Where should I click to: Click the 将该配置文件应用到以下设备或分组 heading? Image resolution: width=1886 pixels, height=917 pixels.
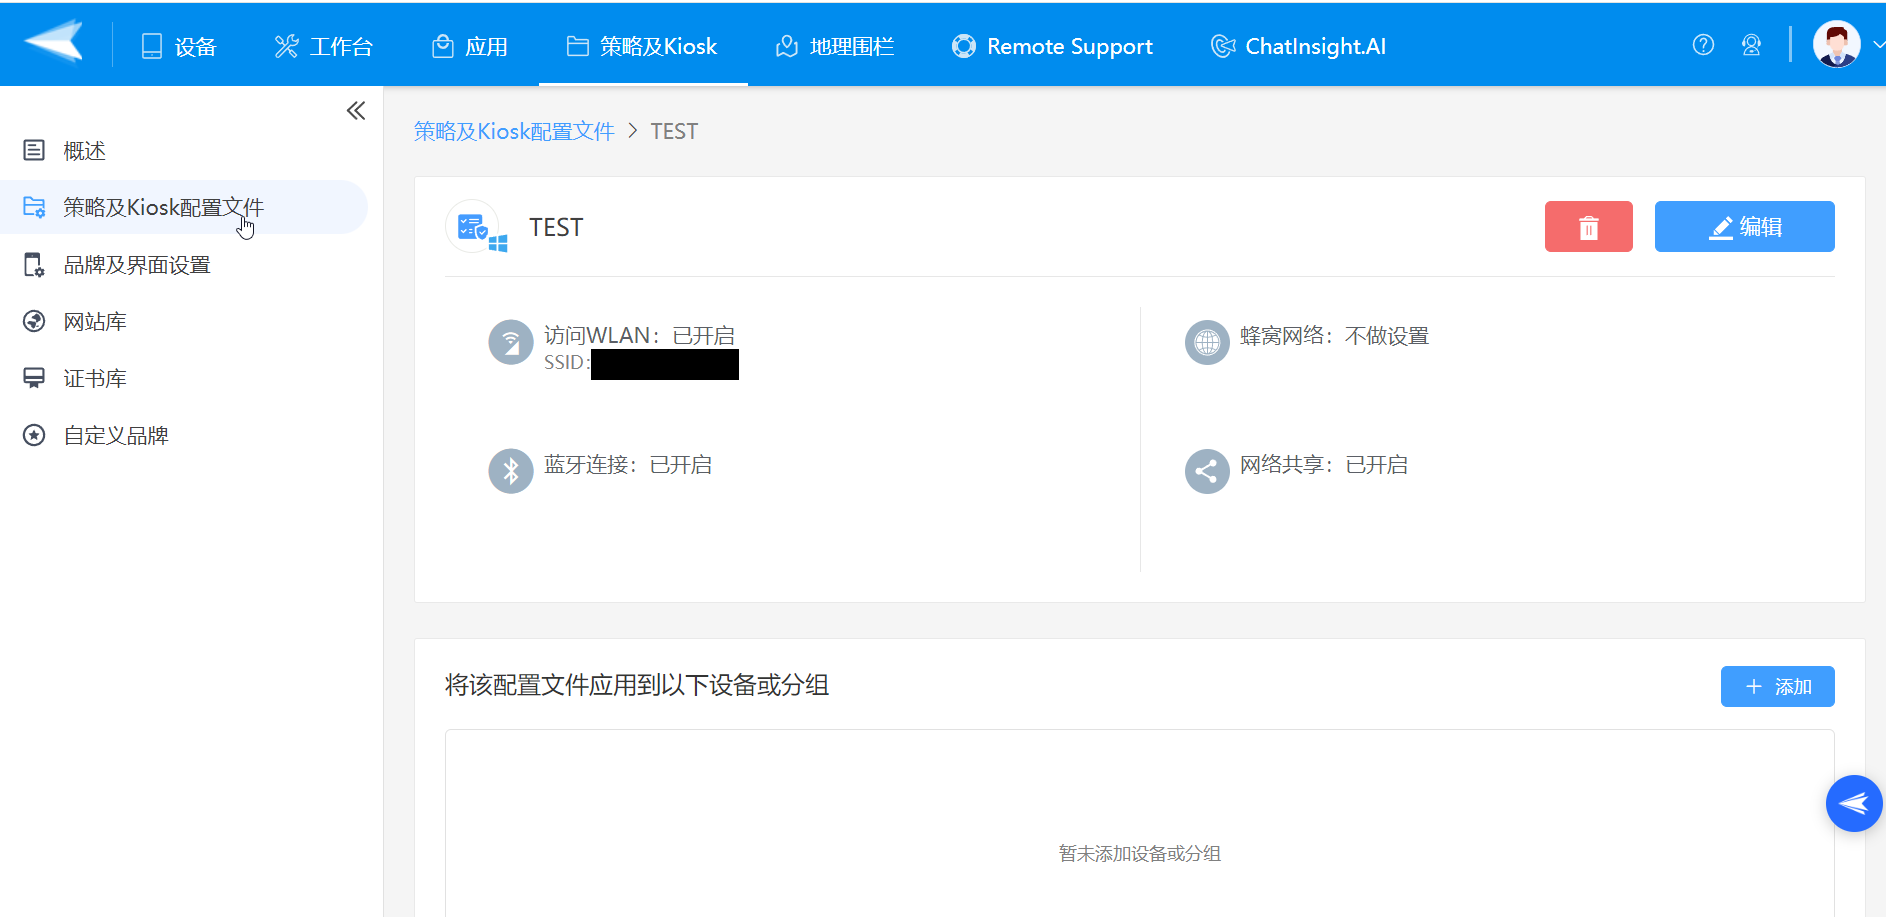637,685
